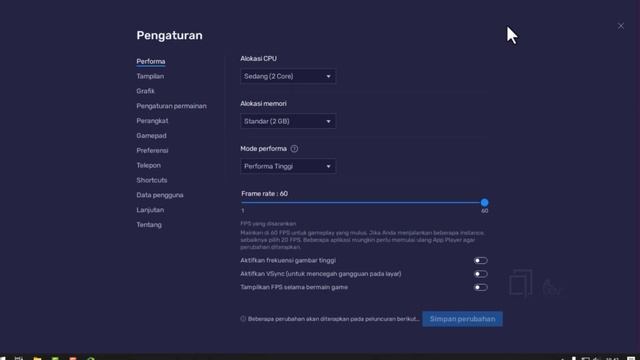The width and height of the screenshot is (640, 360).
Task: Click the "FPS yang disarankan" text
Action: point(268,224)
